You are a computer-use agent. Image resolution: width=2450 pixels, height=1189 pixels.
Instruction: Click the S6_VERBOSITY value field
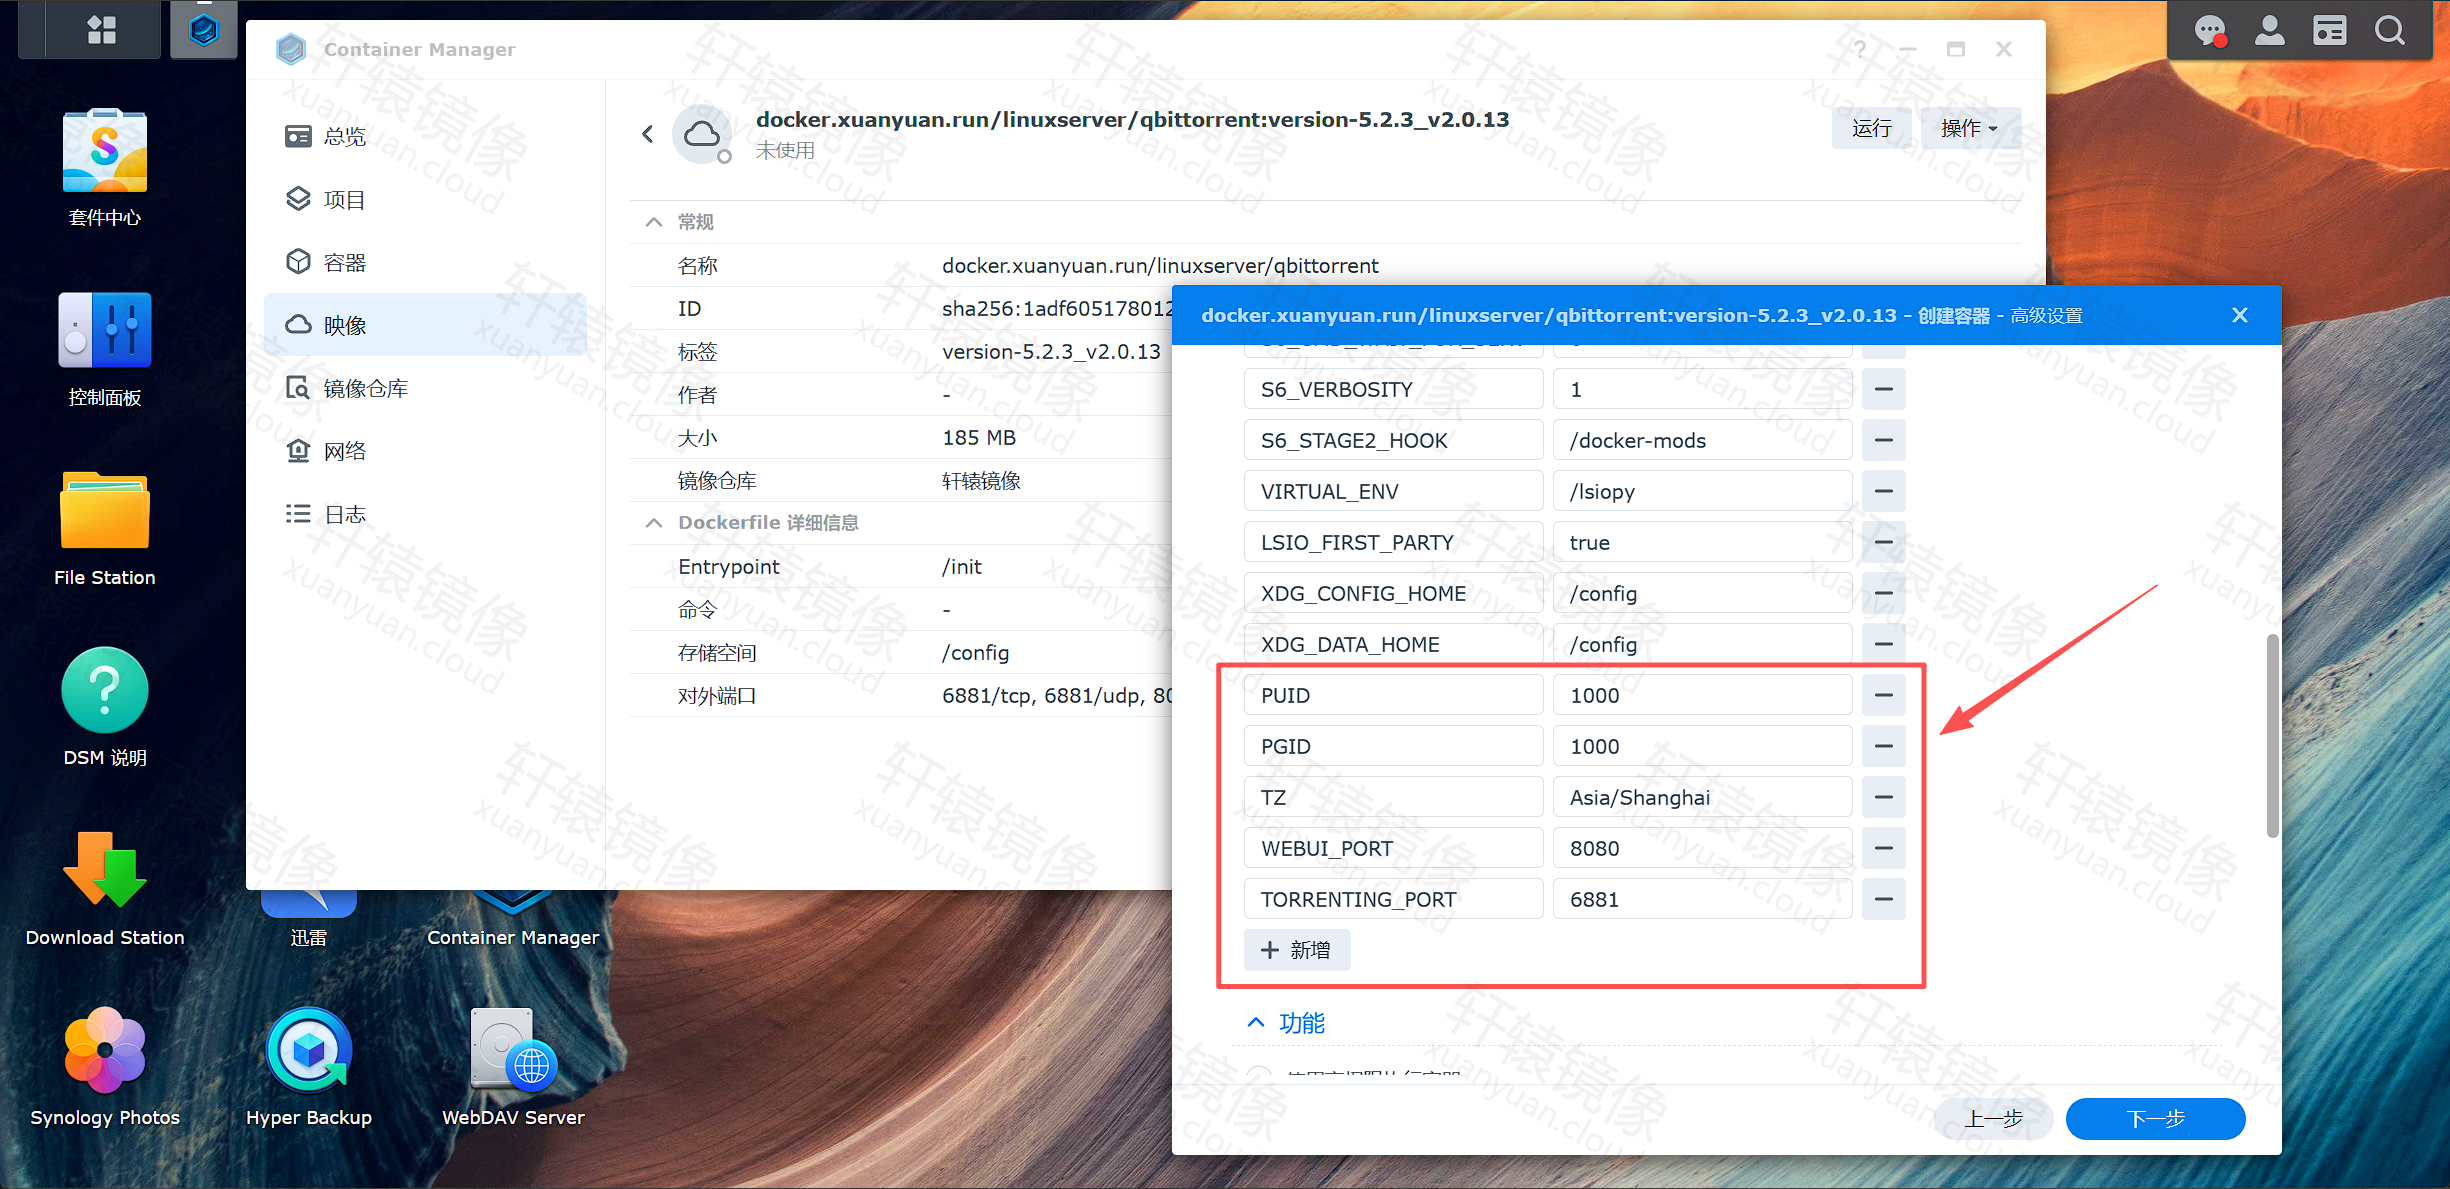[1702, 389]
